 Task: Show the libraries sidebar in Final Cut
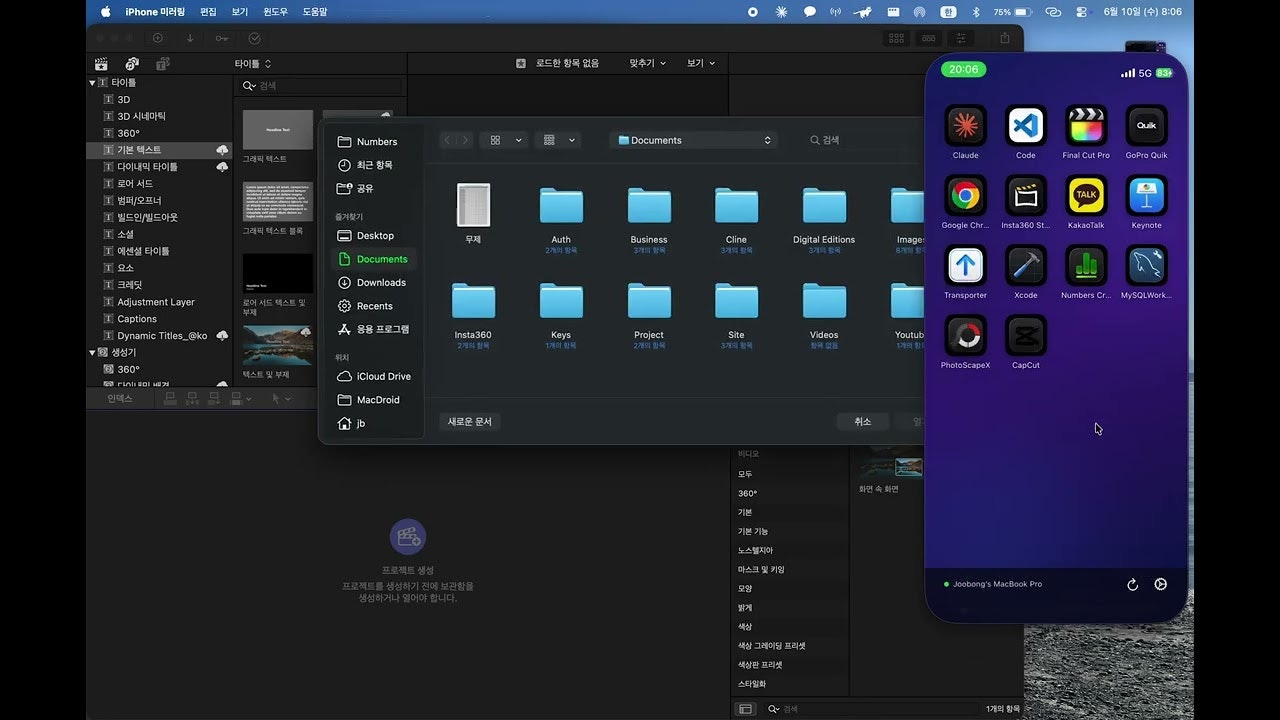[101, 63]
